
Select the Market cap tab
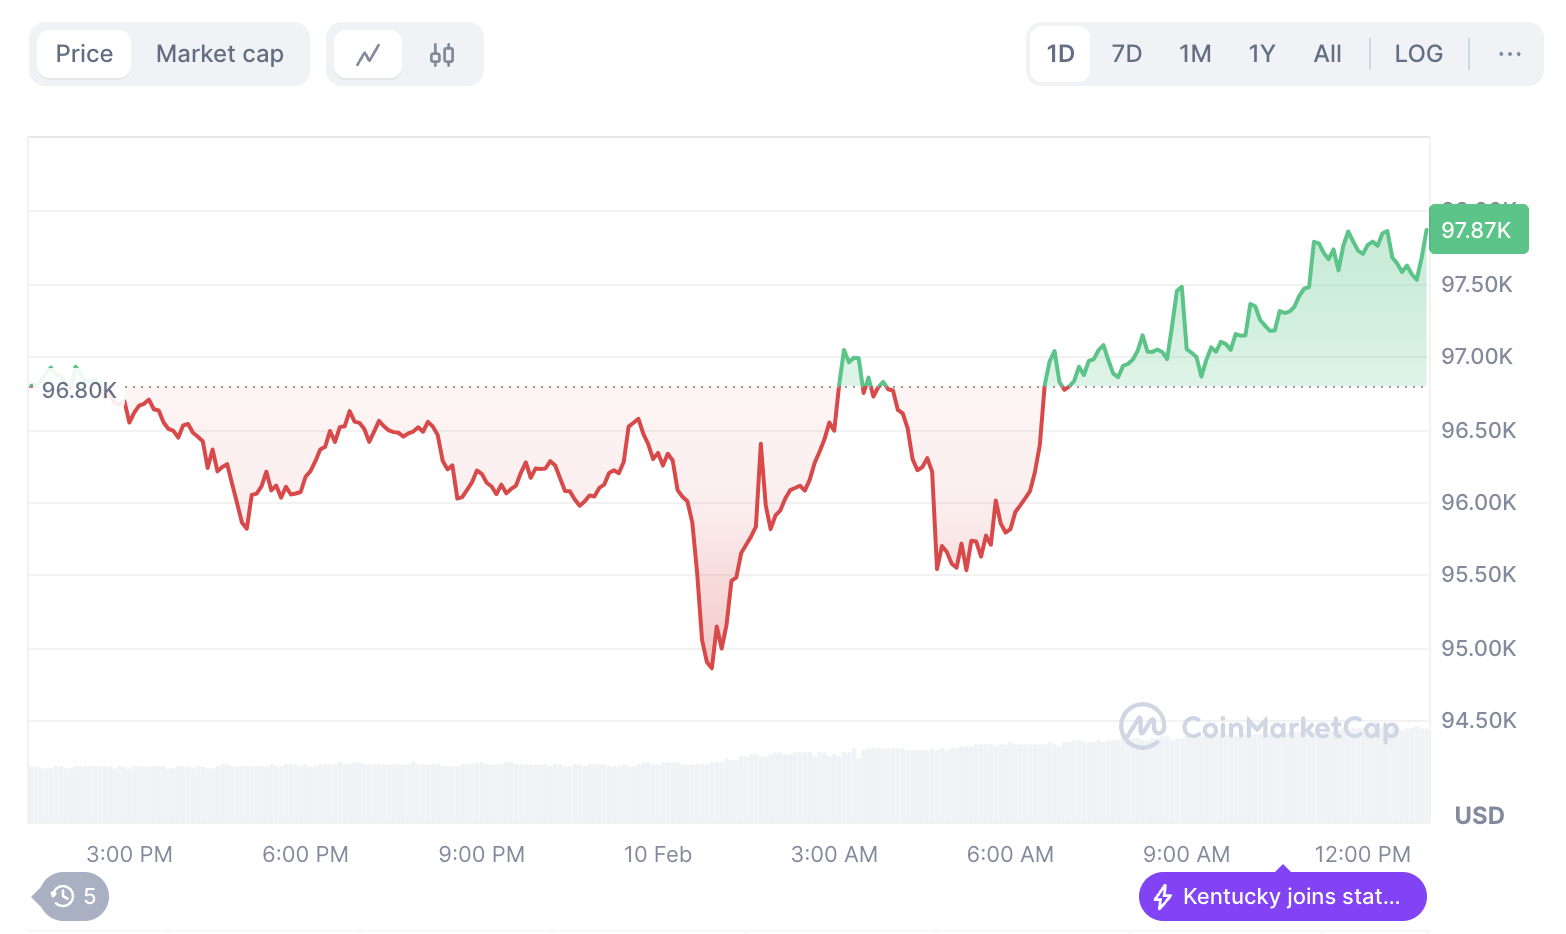[220, 54]
